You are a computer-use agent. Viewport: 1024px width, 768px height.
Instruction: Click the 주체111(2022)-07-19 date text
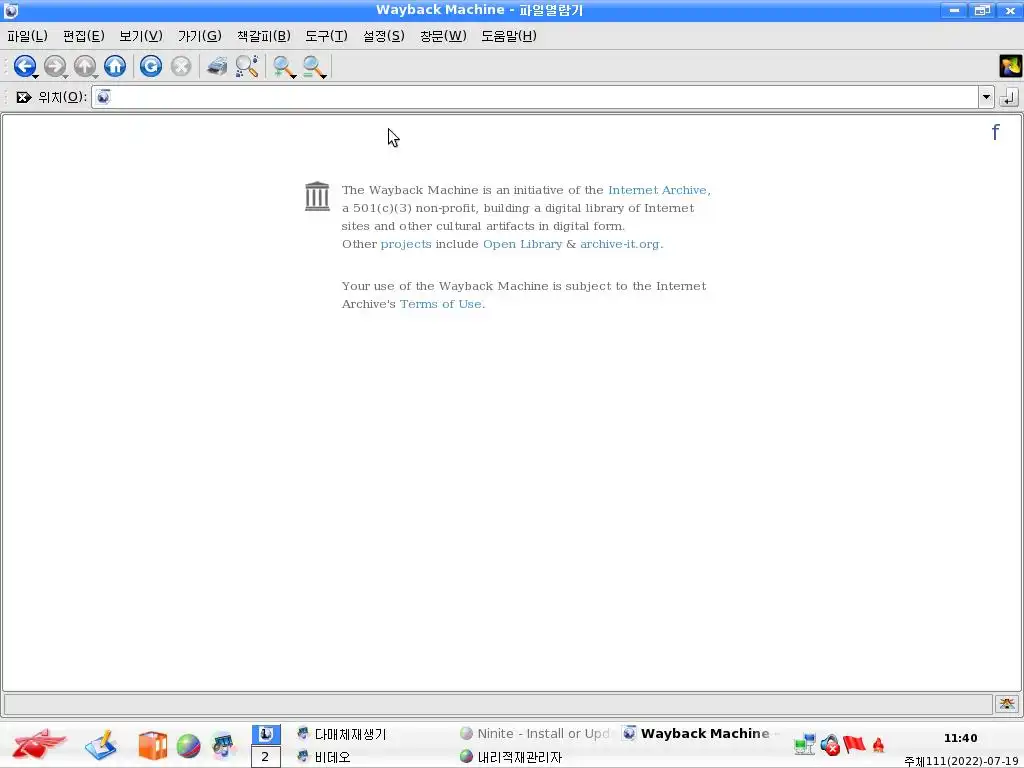[962, 761]
